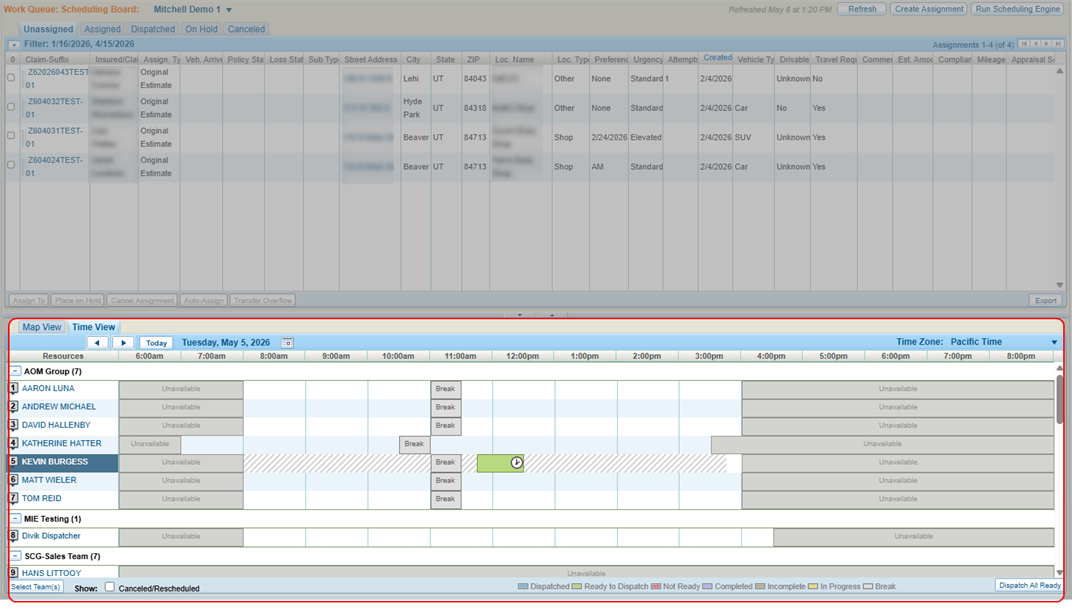Open the Dispatched tab
Viewport: 1072px width, 609px height.
click(x=152, y=29)
